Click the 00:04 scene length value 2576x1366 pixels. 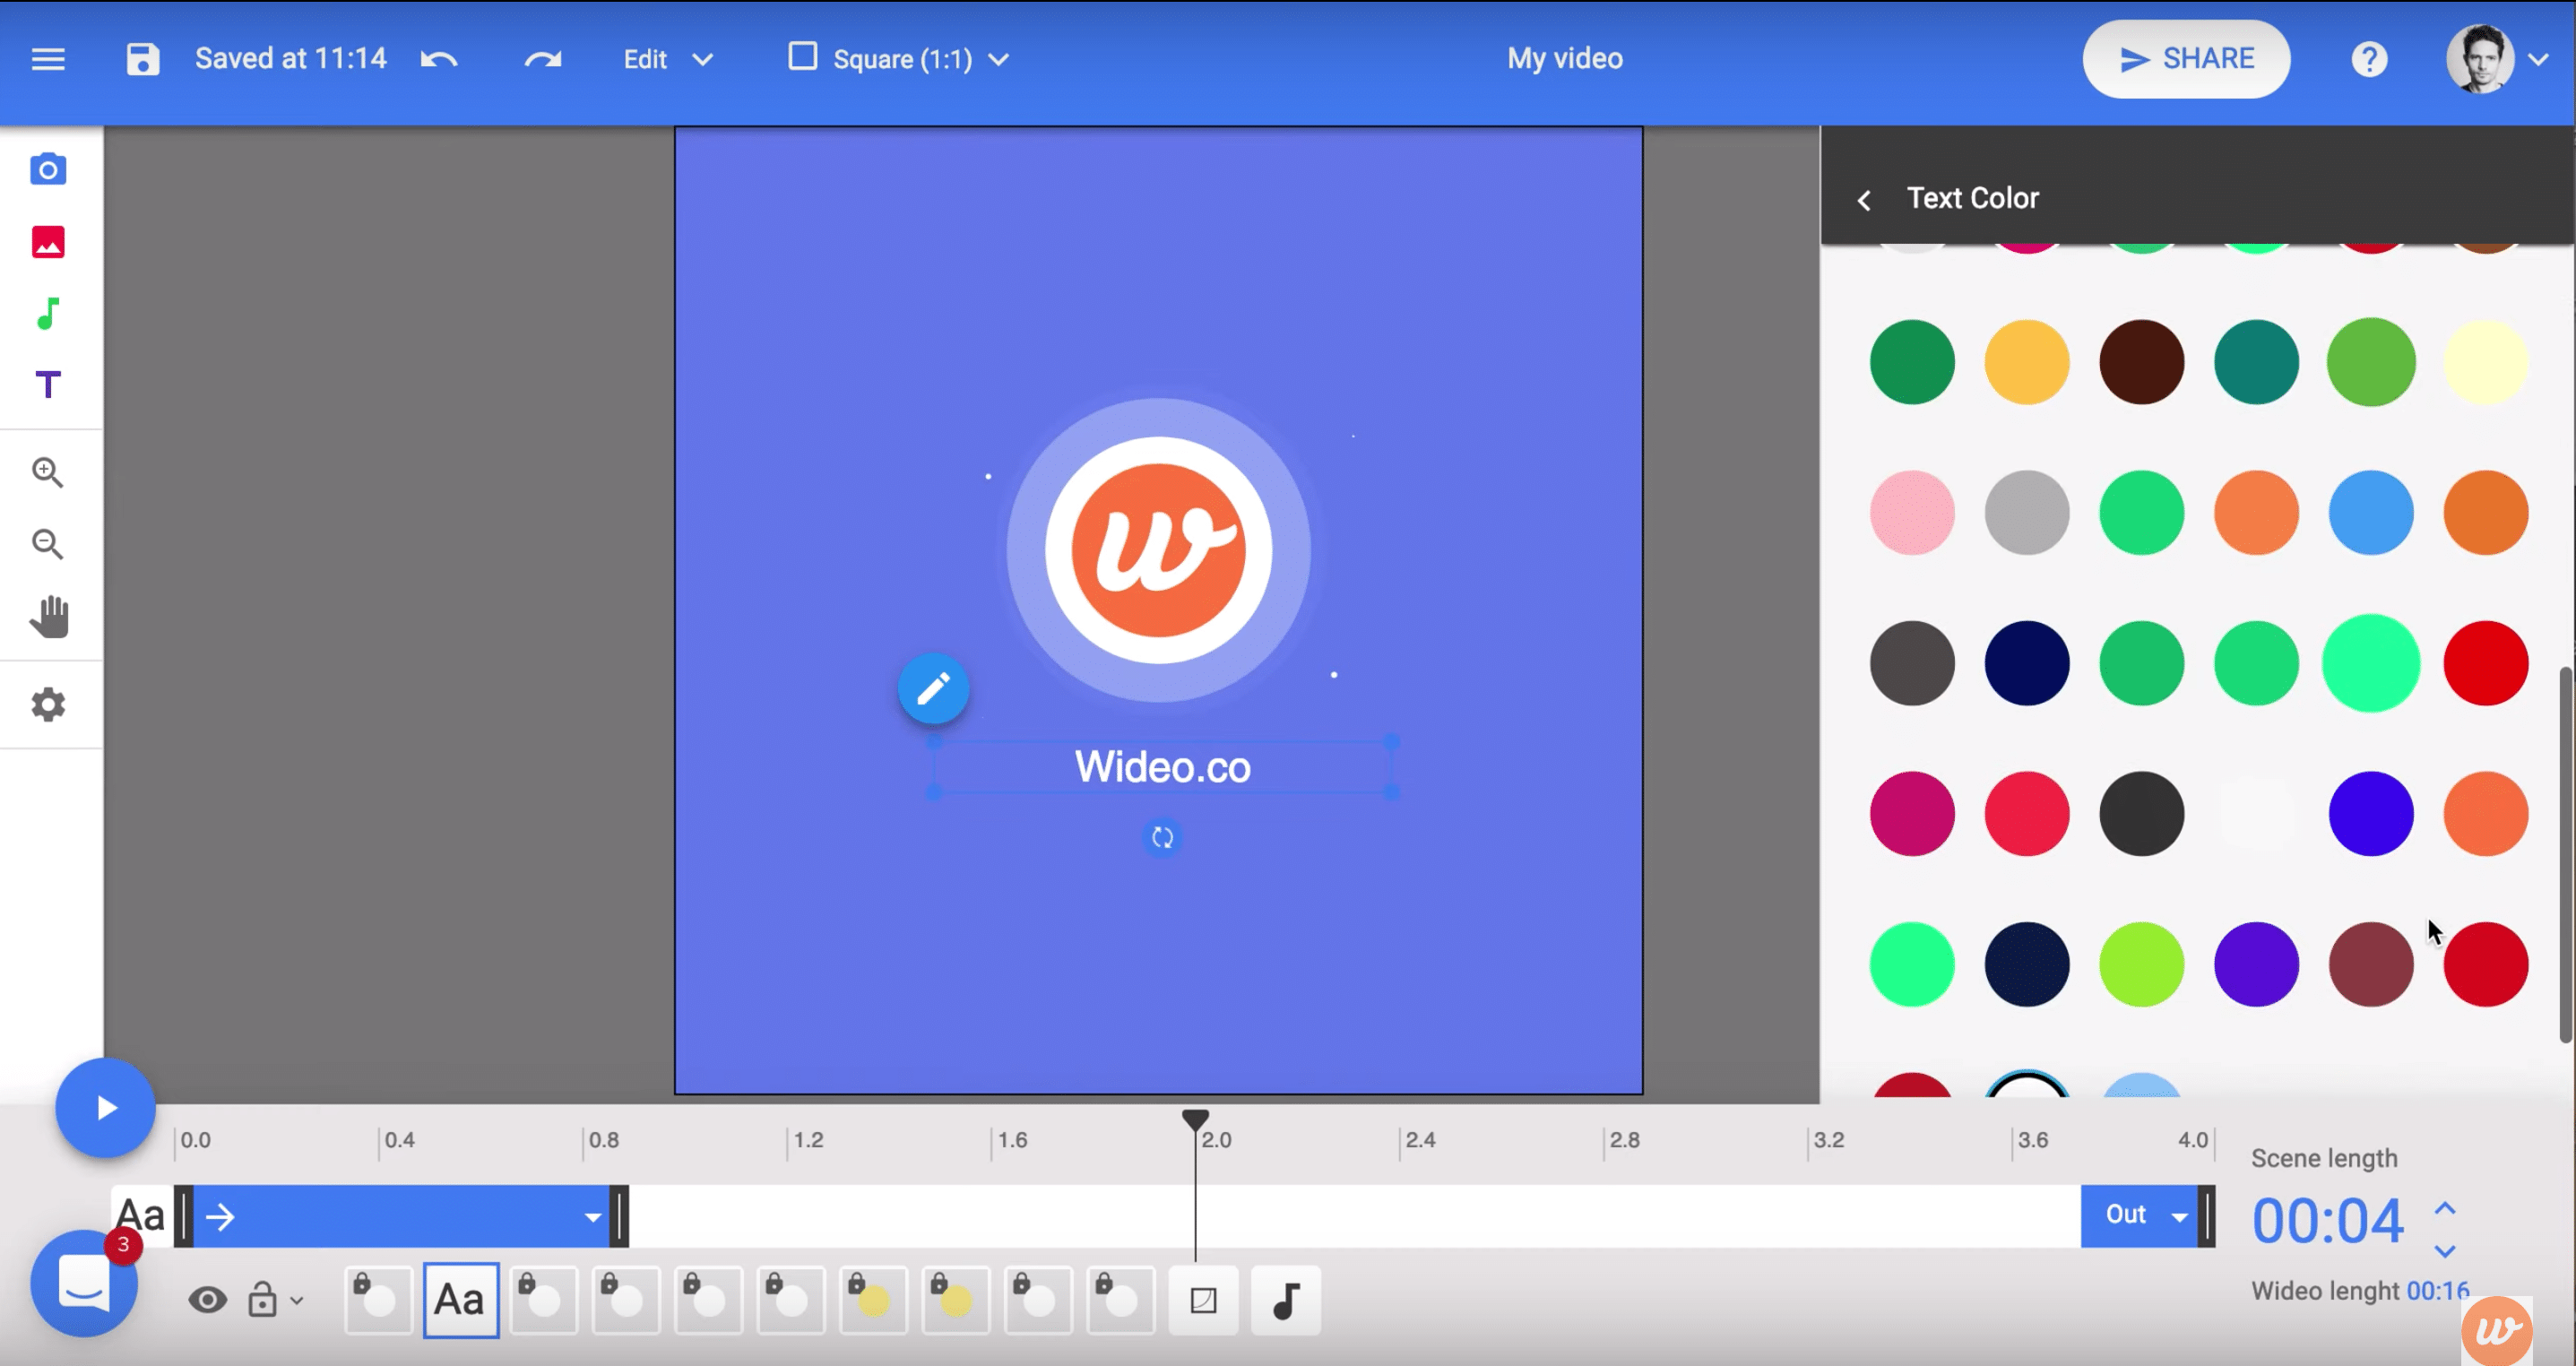(2327, 1221)
